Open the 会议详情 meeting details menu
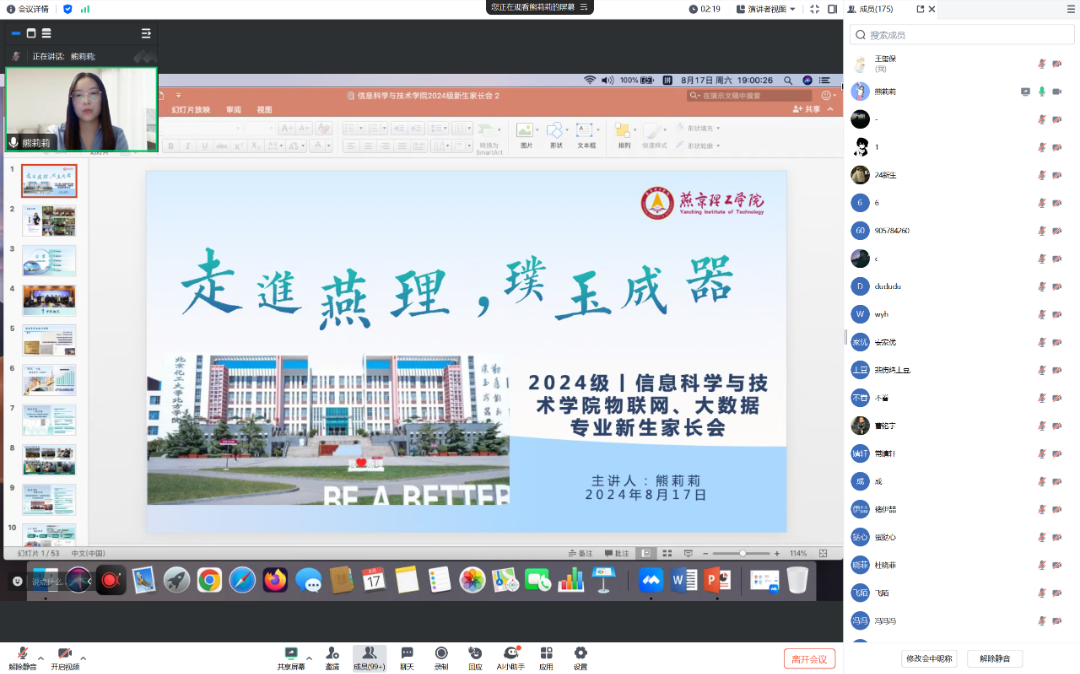Screen dimensions: 1080x674 27,9
